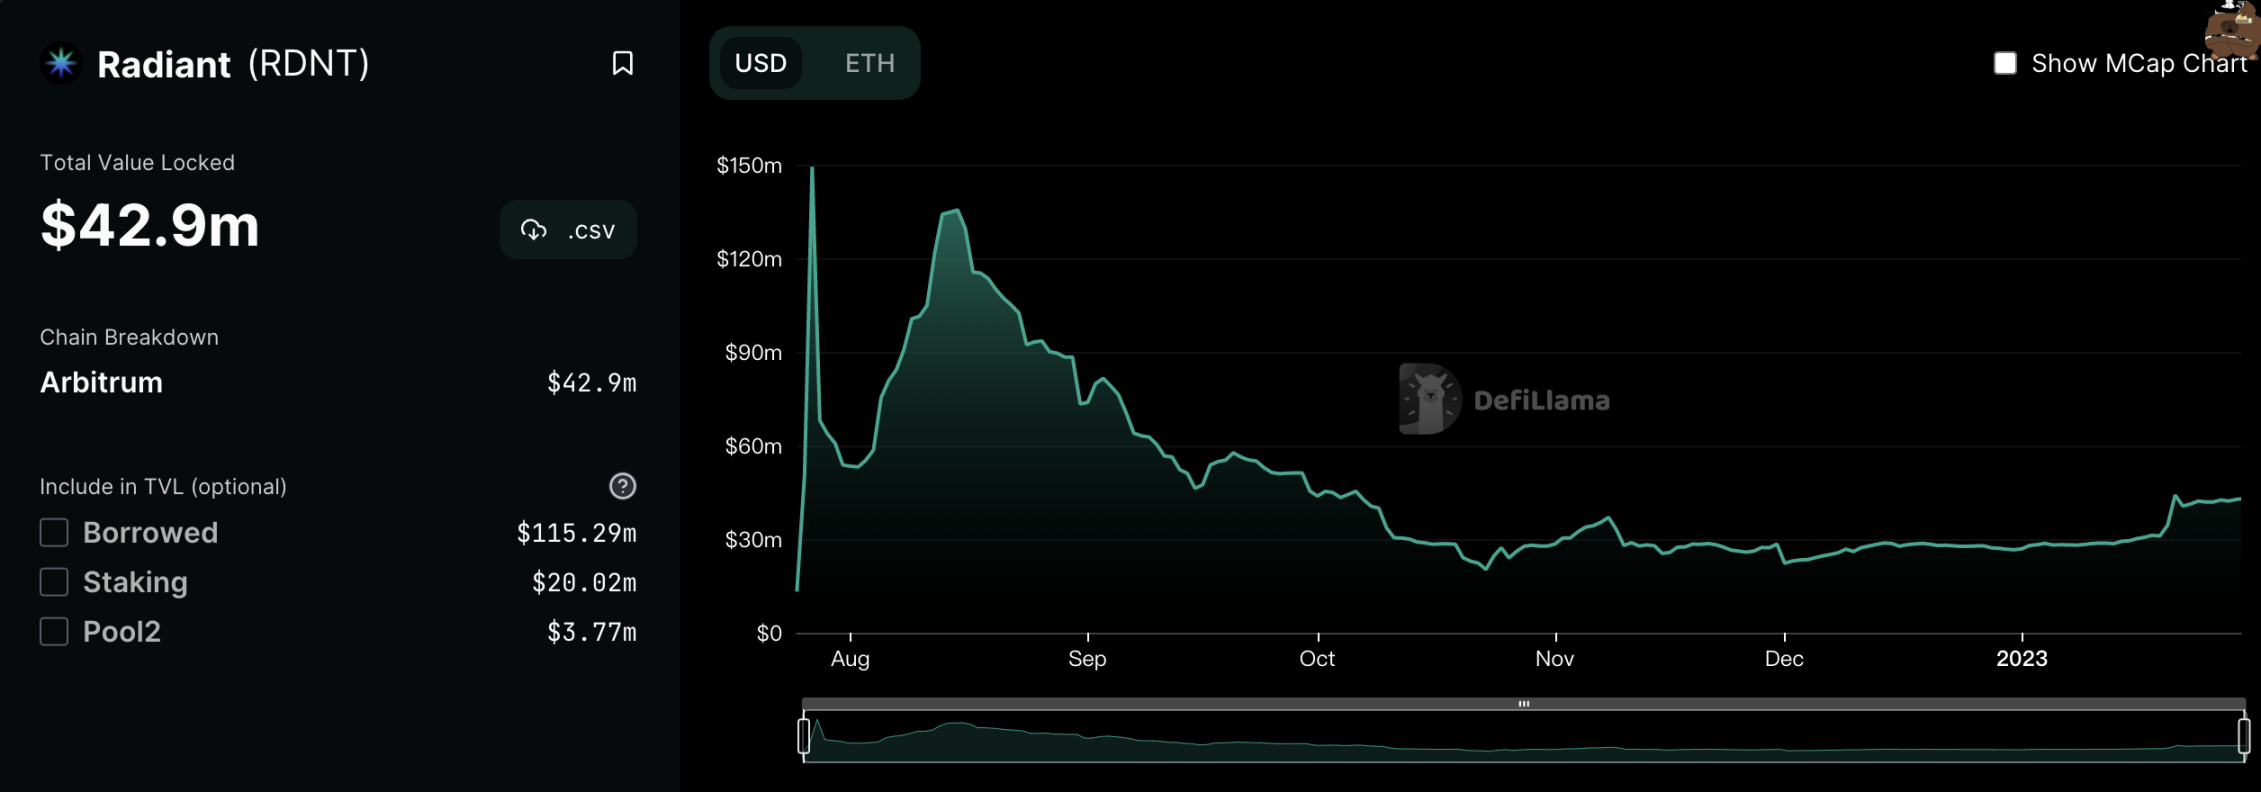Click the $3.77m Pool2 value
Viewport: 2261px width, 792px height.
pyautogui.click(x=592, y=632)
